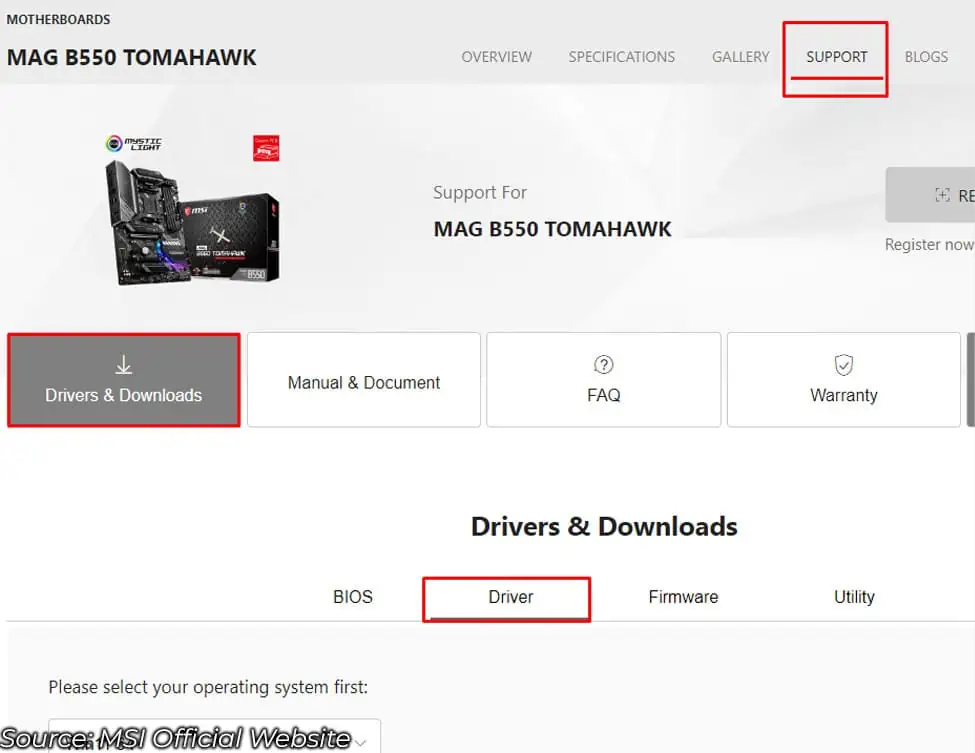
Task: Click the Mystic Light logo badge
Action: (134, 144)
